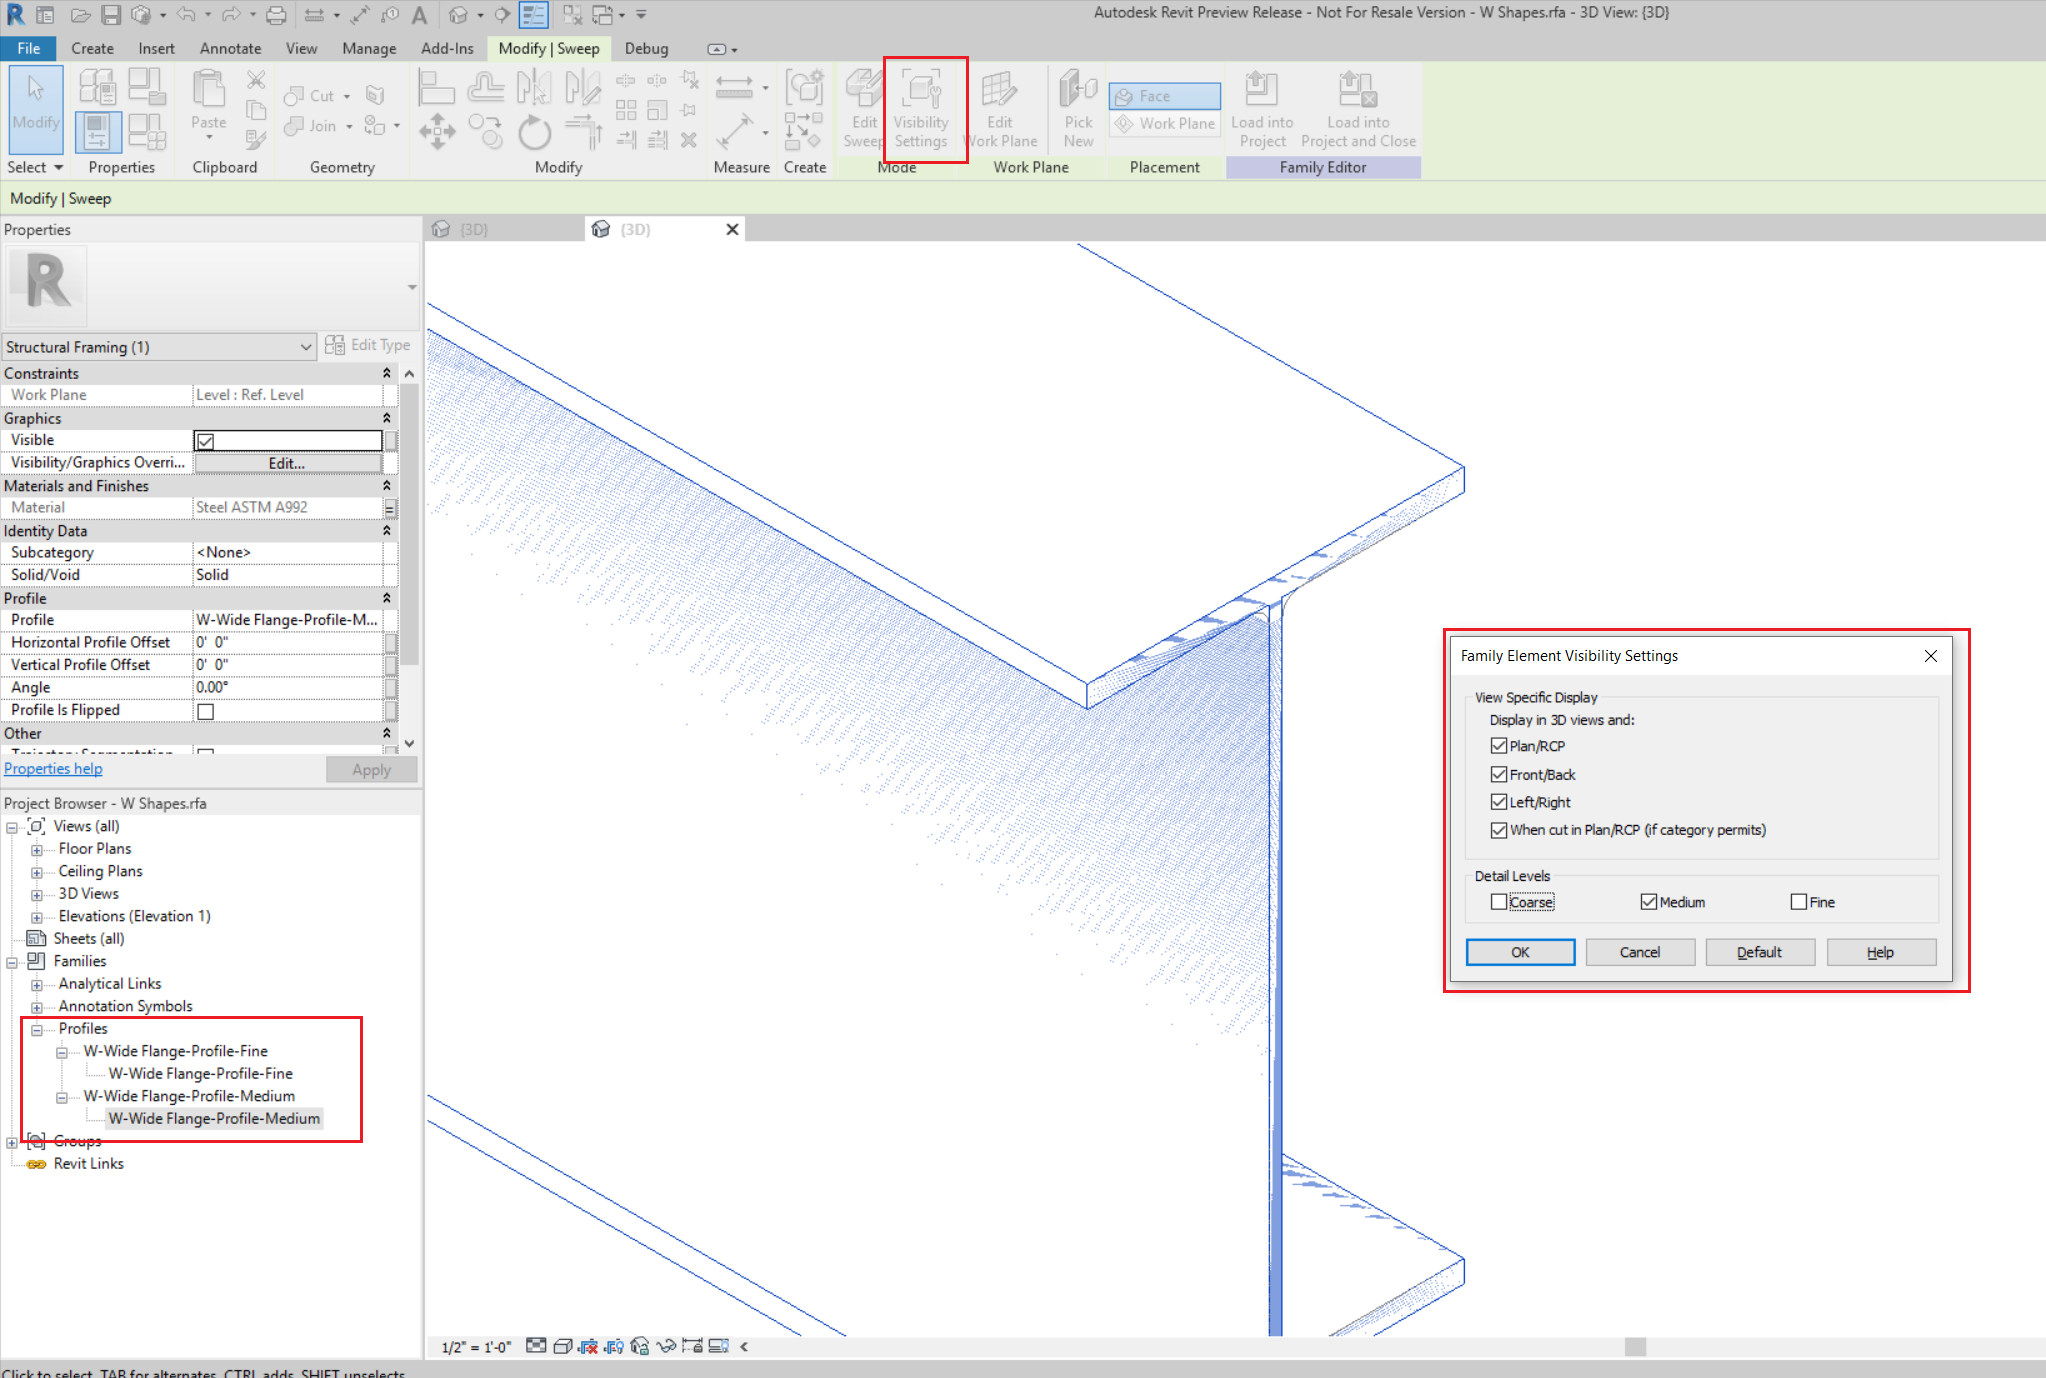Click the Profile value field W-Wide Flange-Profile-M...

click(288, 620)
